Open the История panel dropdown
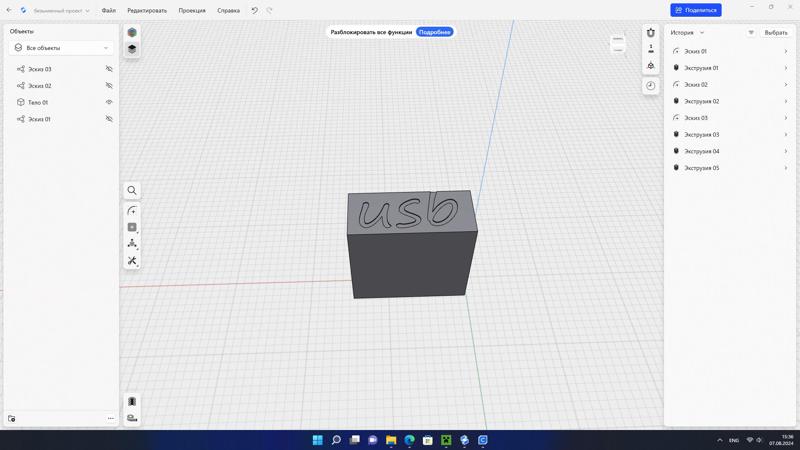 (x=687, y=33)
